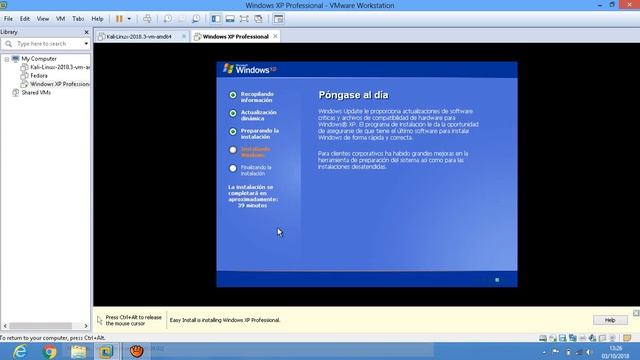640x360 pixels.
Task: Click the Easy Install Help button
Action: point(610,320)
